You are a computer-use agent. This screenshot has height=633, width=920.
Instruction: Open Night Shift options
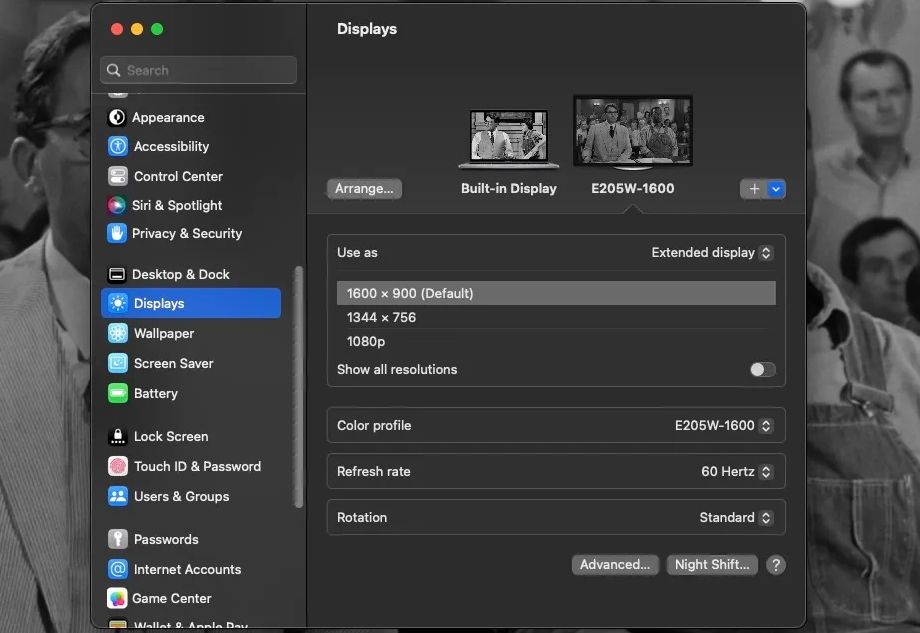pos(712,564)
